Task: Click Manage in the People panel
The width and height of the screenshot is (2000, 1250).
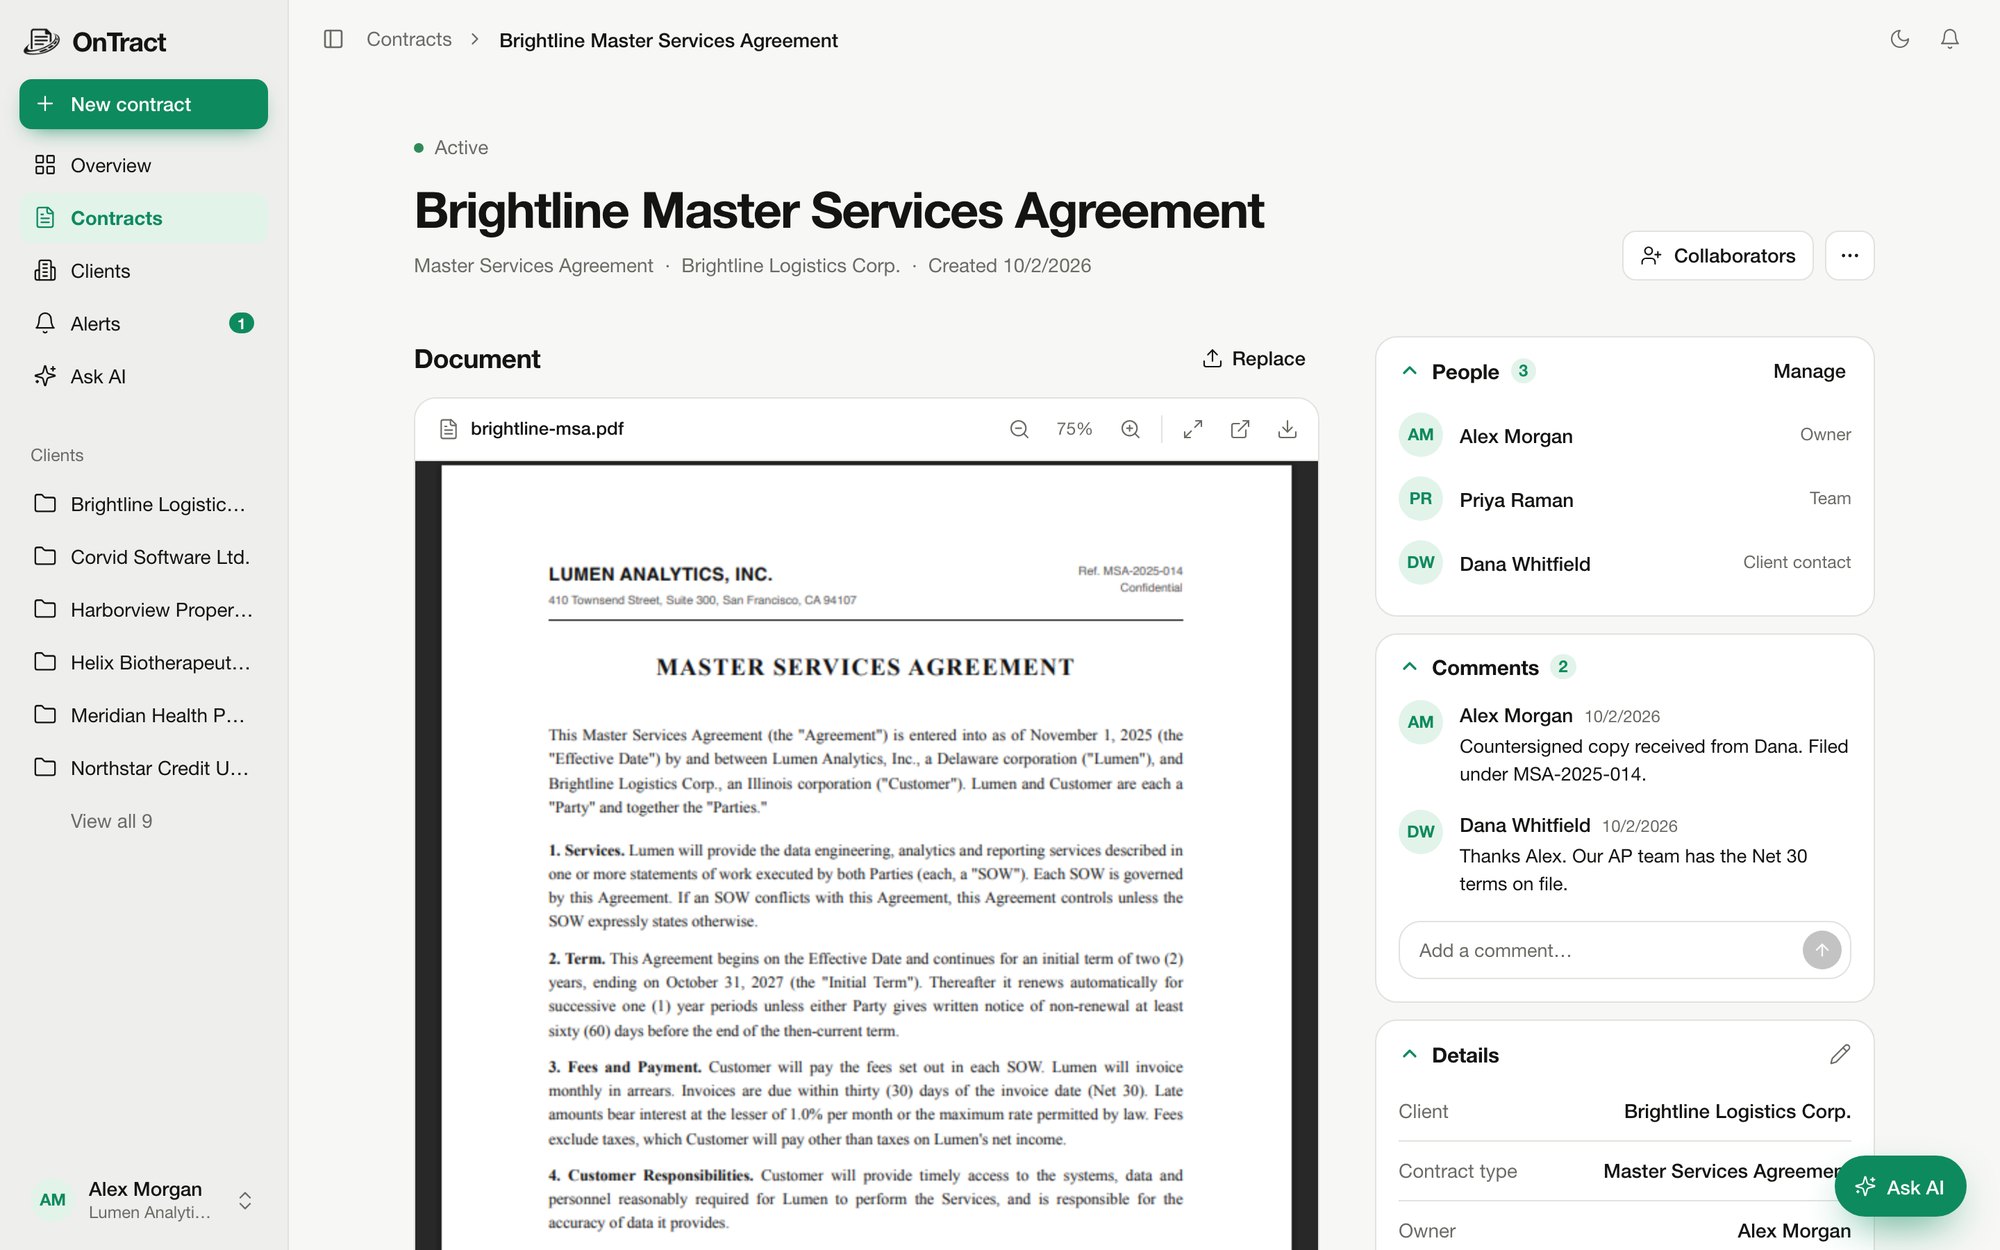Action: tap(1809, 371)
